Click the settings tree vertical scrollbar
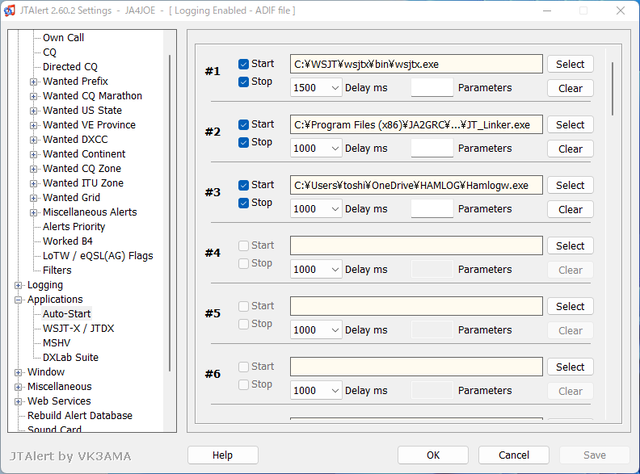 (x=170, y=213)
